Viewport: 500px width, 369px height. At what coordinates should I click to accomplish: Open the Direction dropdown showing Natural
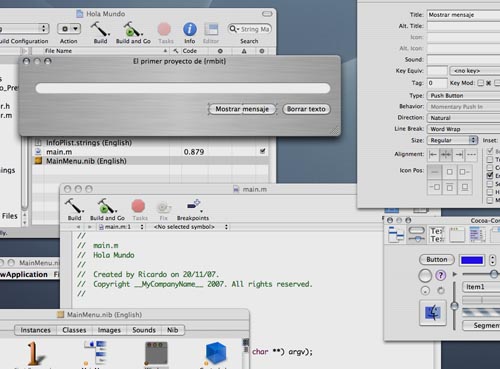[463, 118]
